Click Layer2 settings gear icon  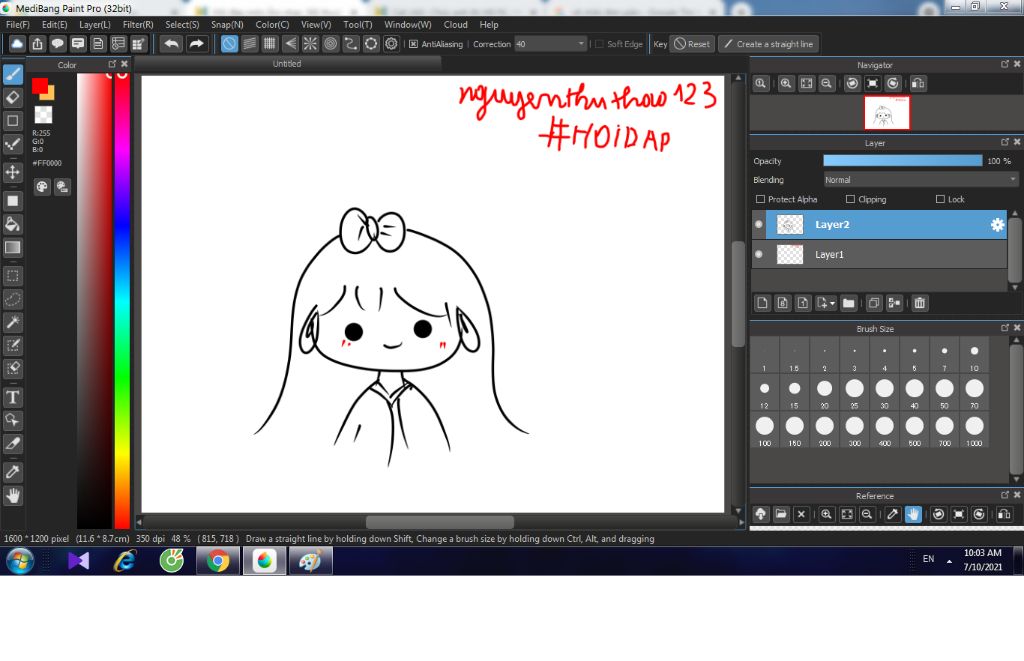[x=997, y=225]
